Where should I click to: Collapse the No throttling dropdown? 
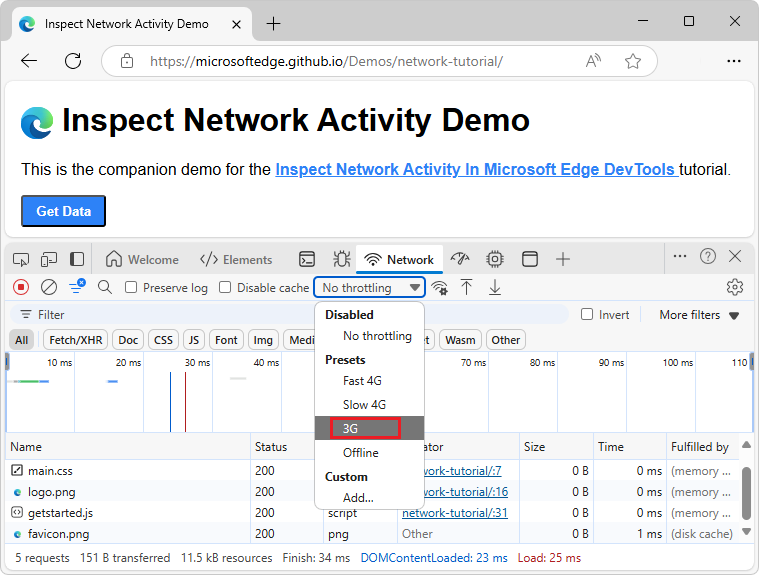[x=370, y=288]
